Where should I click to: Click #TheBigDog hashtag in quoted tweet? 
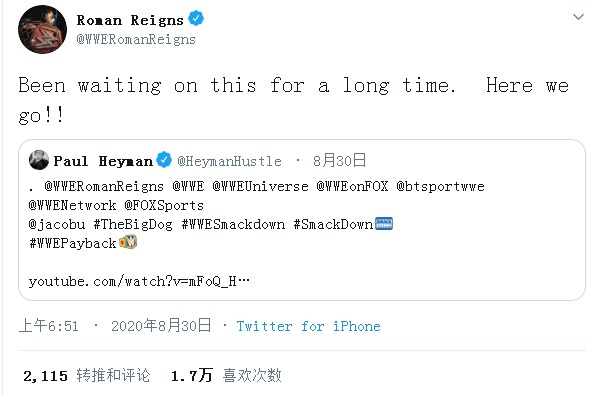[133, 225]
